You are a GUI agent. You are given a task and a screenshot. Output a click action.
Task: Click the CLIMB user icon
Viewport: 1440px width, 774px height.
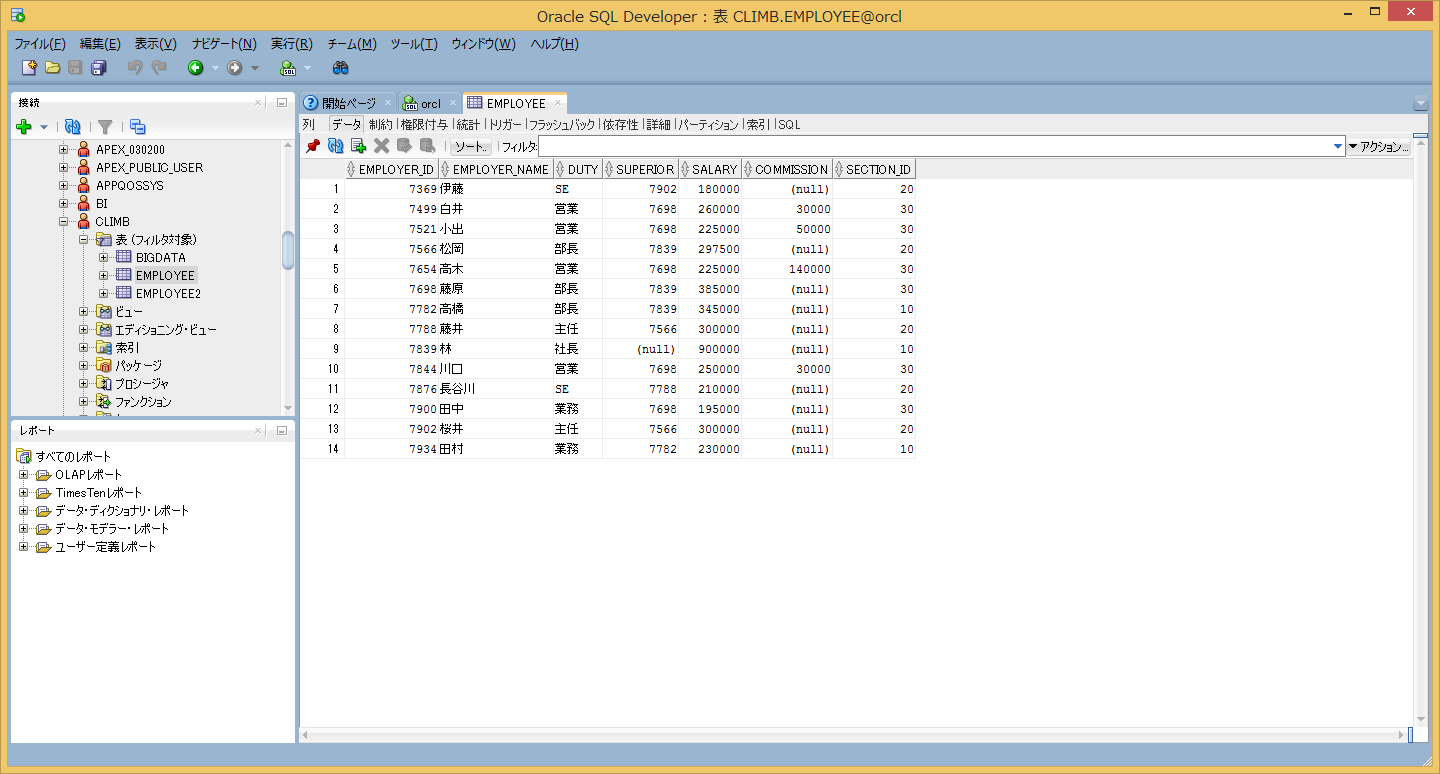point(84,221)
